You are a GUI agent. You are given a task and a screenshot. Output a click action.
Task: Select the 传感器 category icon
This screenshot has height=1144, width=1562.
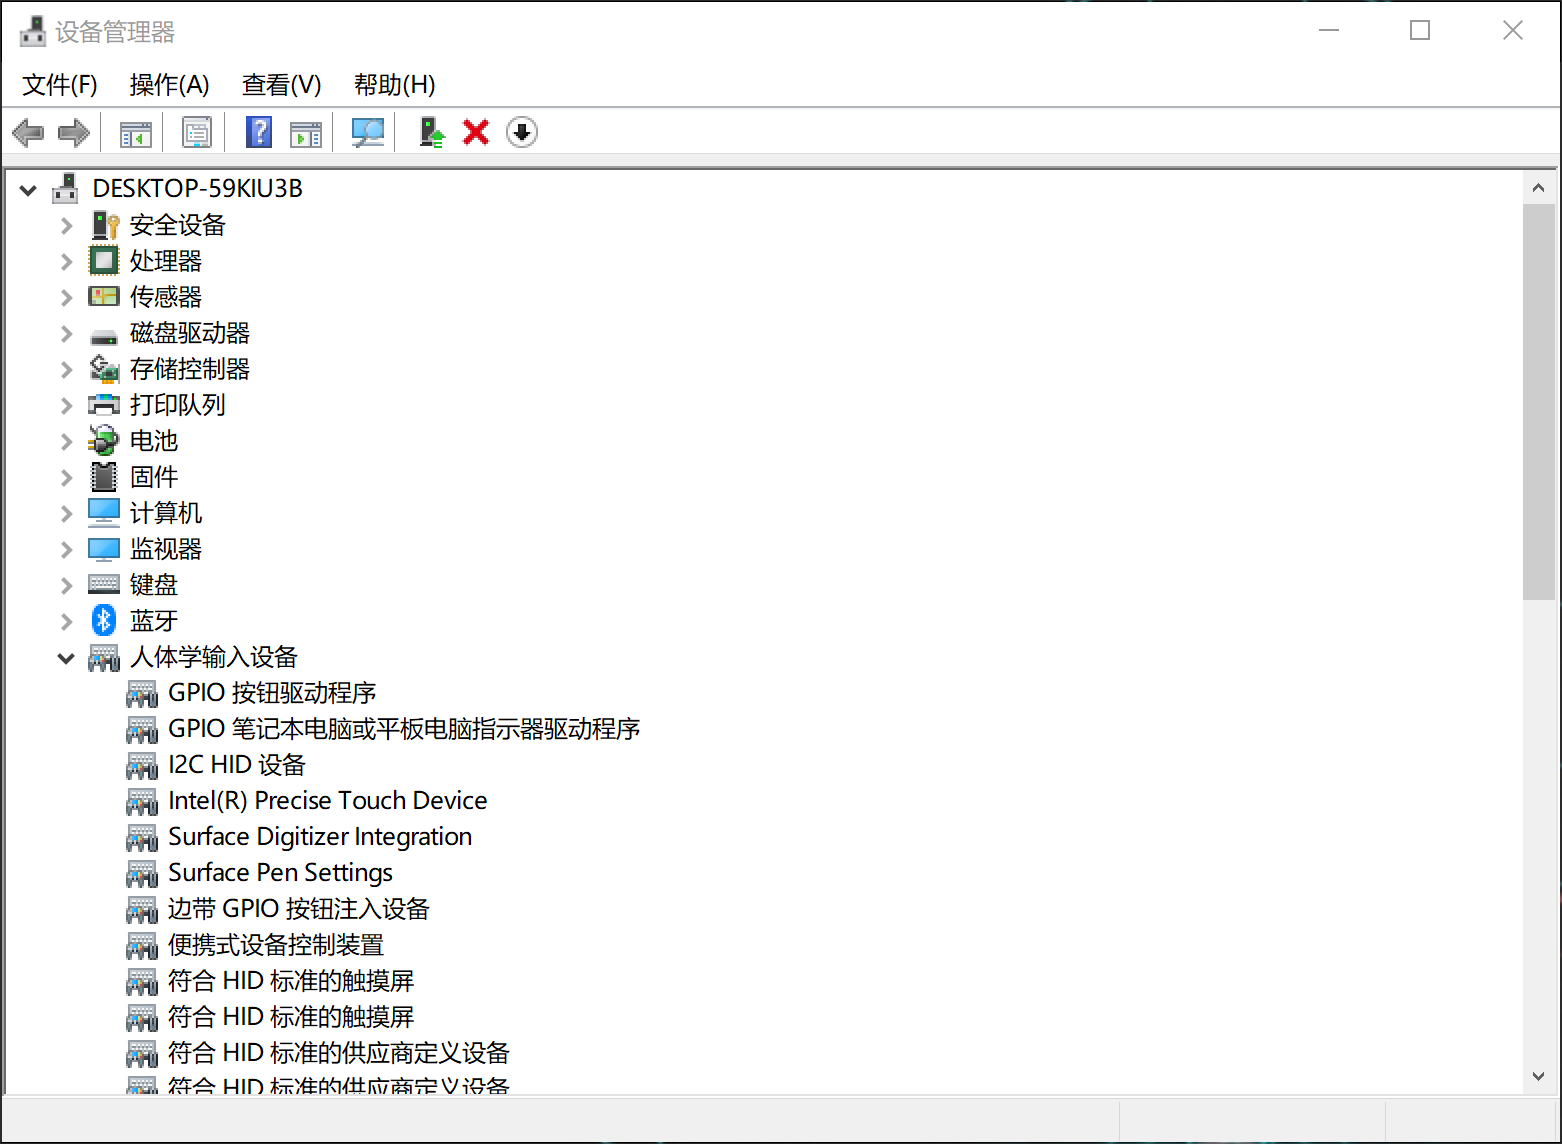click(x=104, y=297)
